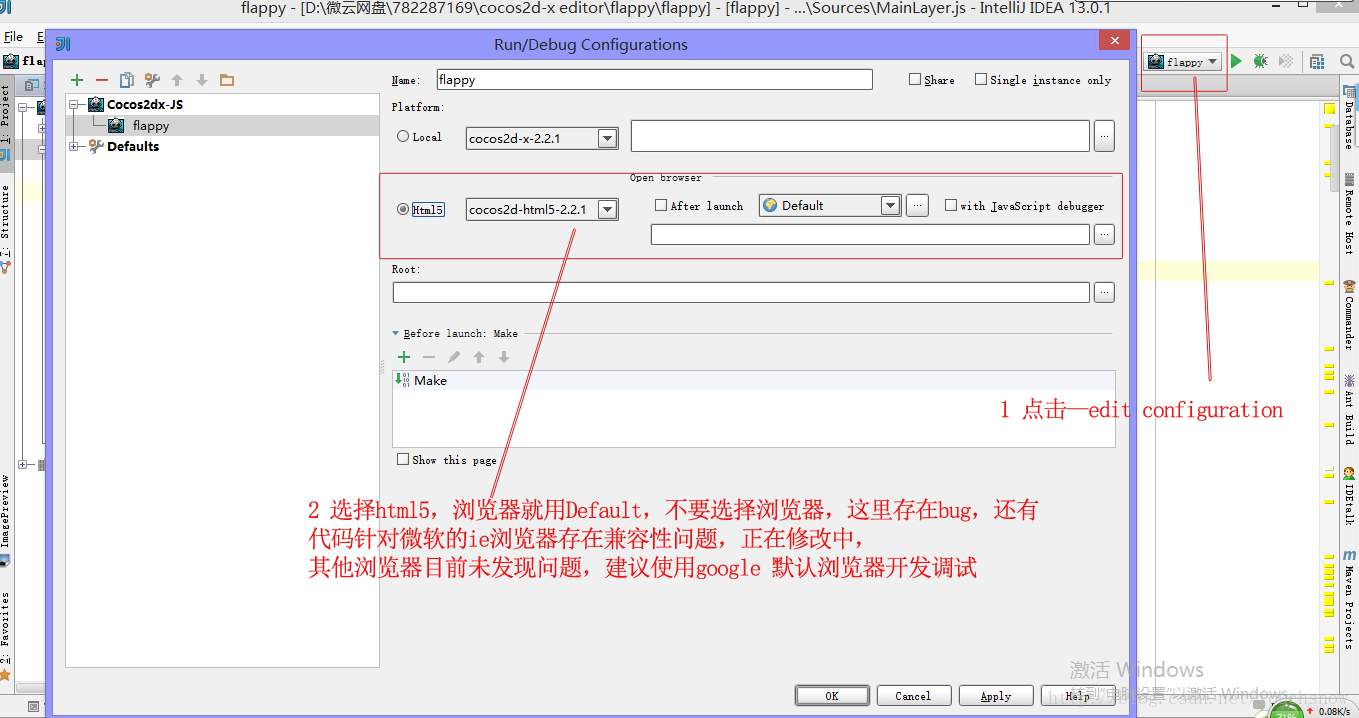Viewport: 1359px width, 718px height.
Task: Open Structure tool window tab
Action: point(6,222)
